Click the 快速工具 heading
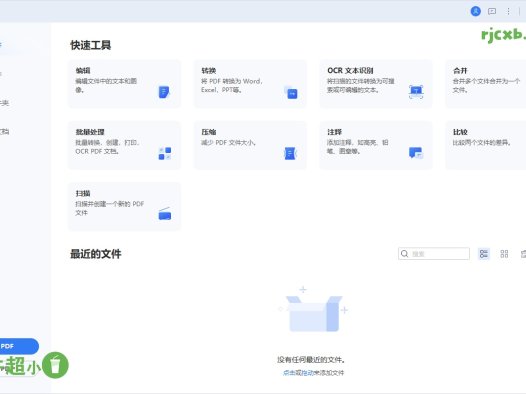This screenshot has width=526, height=394. tap(91, 45)
